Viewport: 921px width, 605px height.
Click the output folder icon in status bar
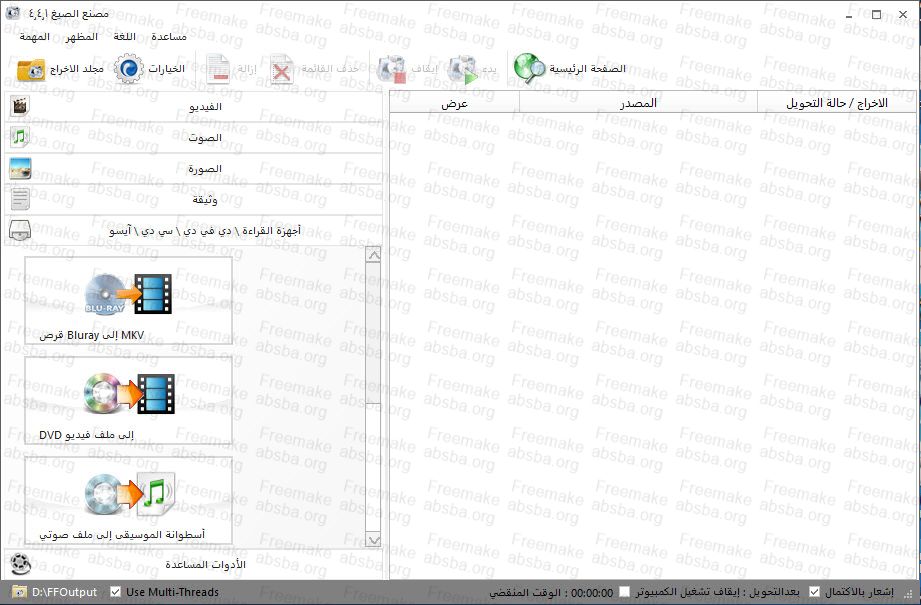pyautogui.click(x=19, y=592)
